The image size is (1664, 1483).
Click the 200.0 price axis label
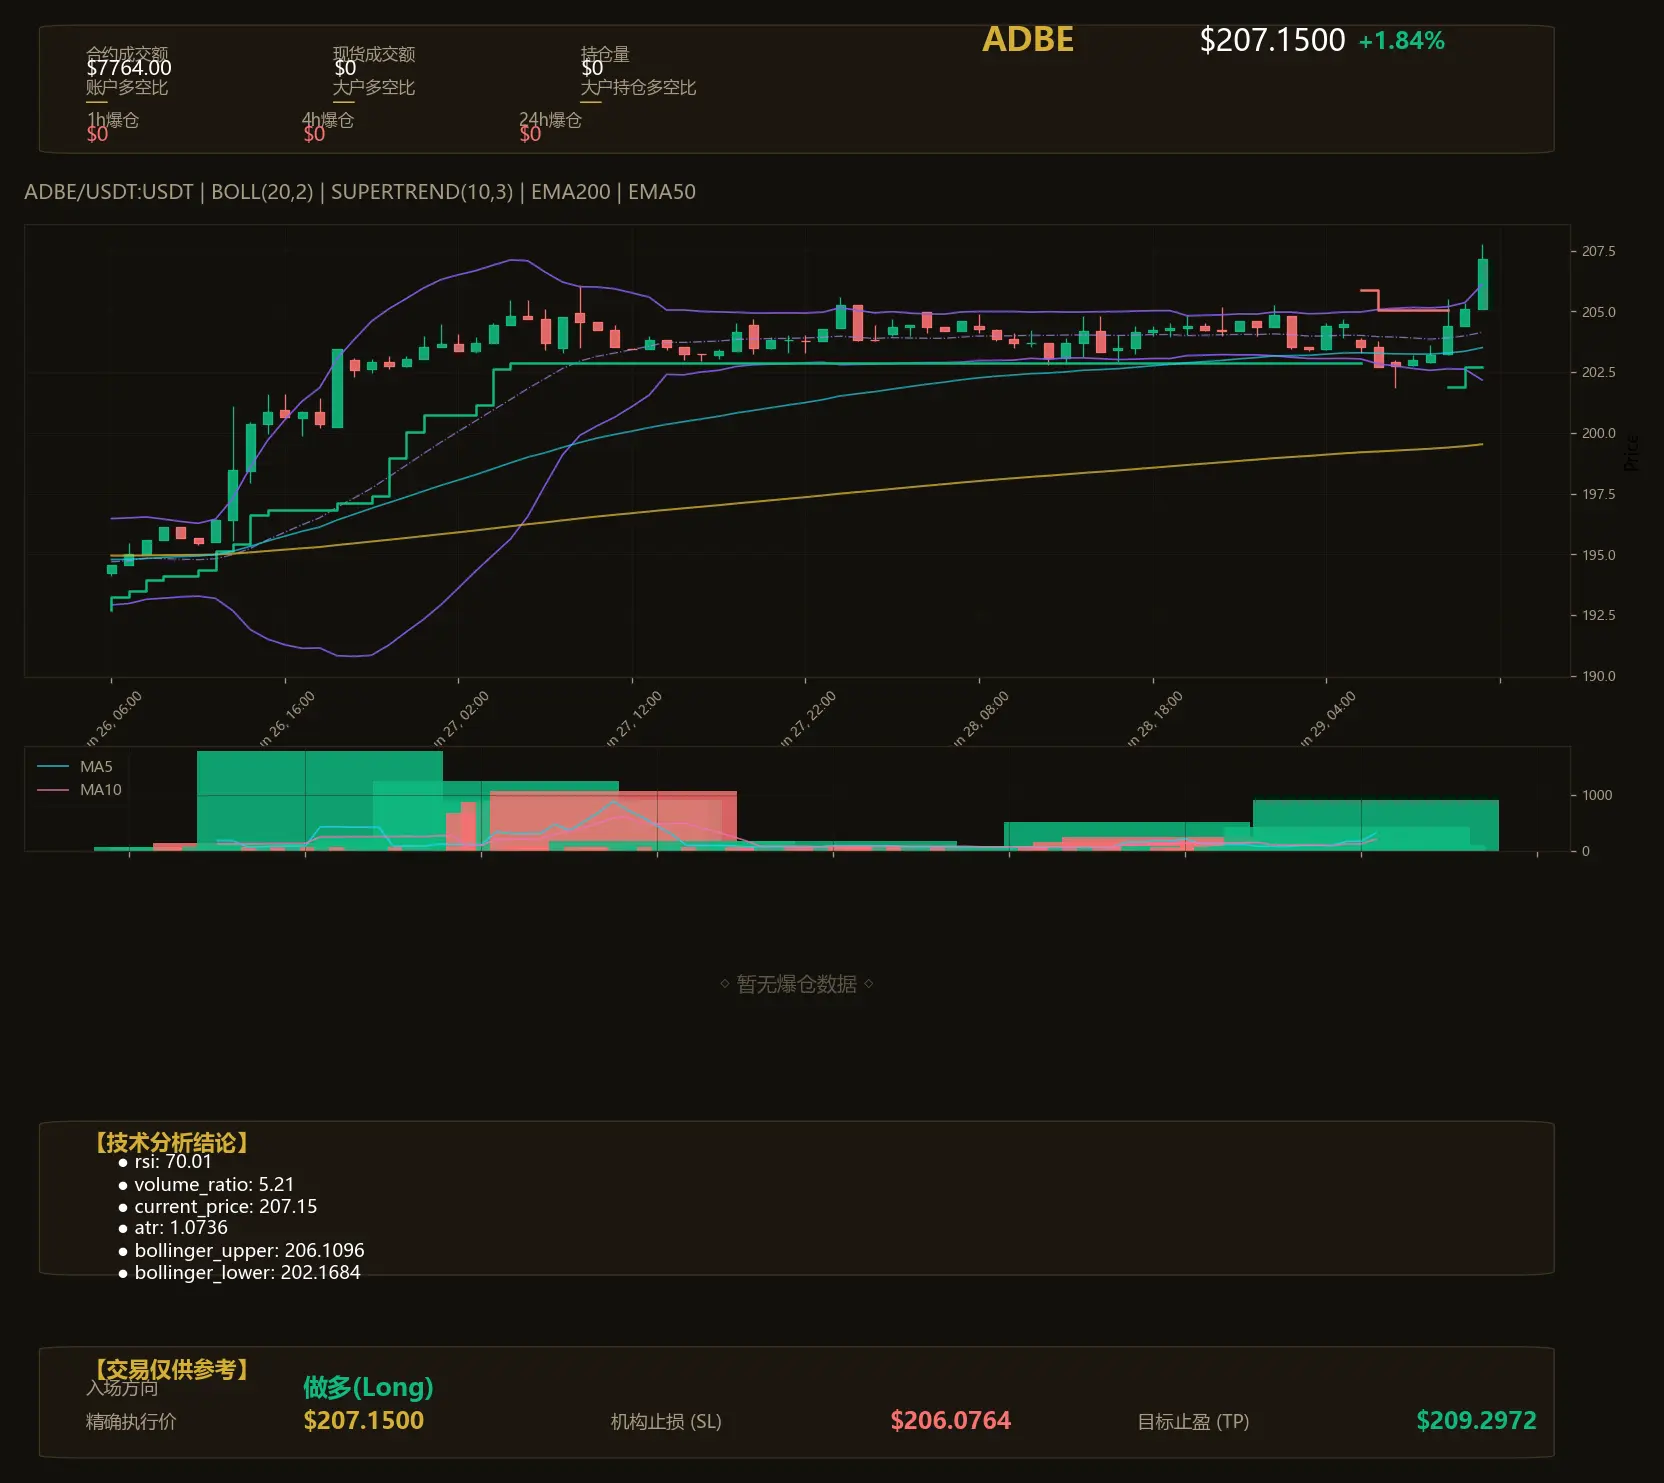pos(1598,433)
